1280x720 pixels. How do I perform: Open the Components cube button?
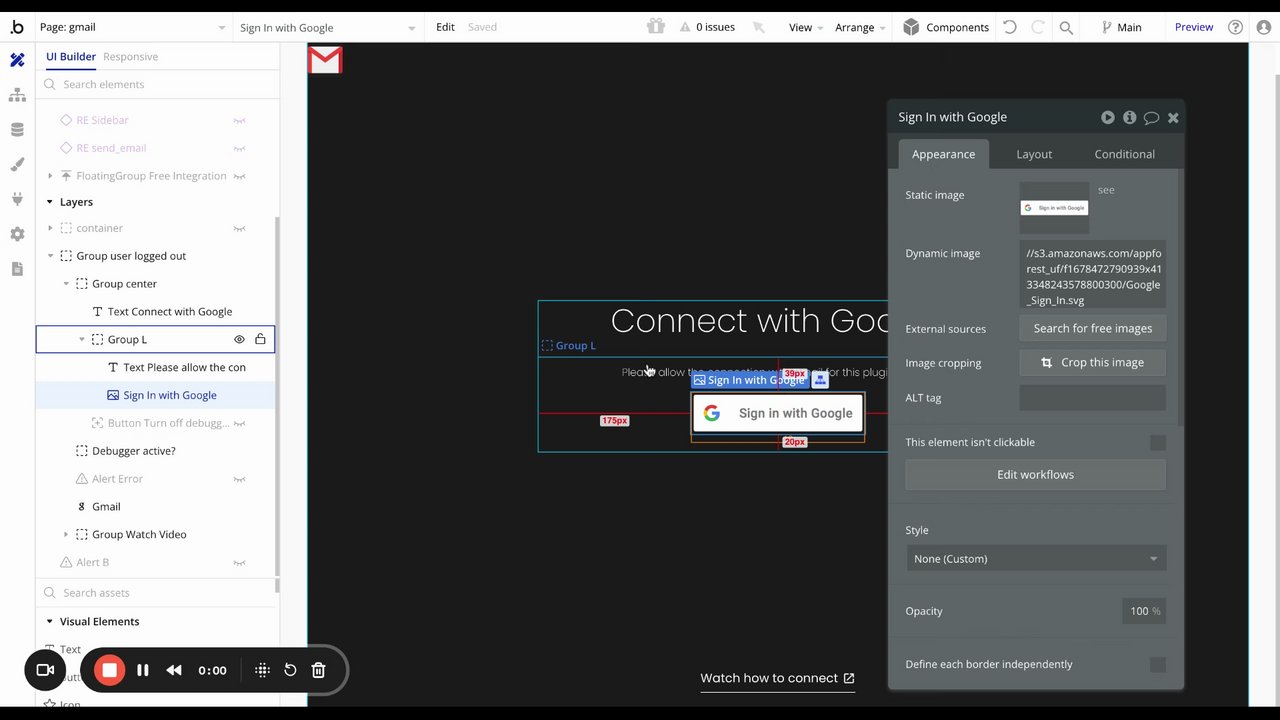click(945, 27)
